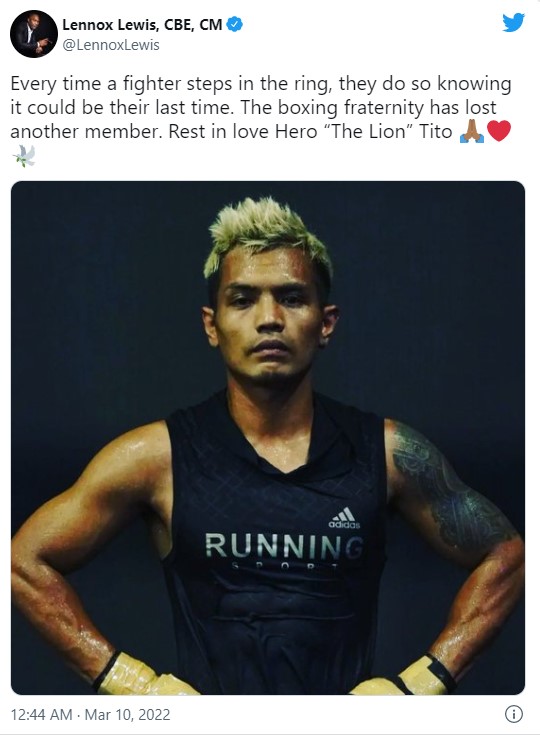Screen dimensions: 540x735
Task: Click the "The Lion" Tito nickname text
Action: point(387,132)
